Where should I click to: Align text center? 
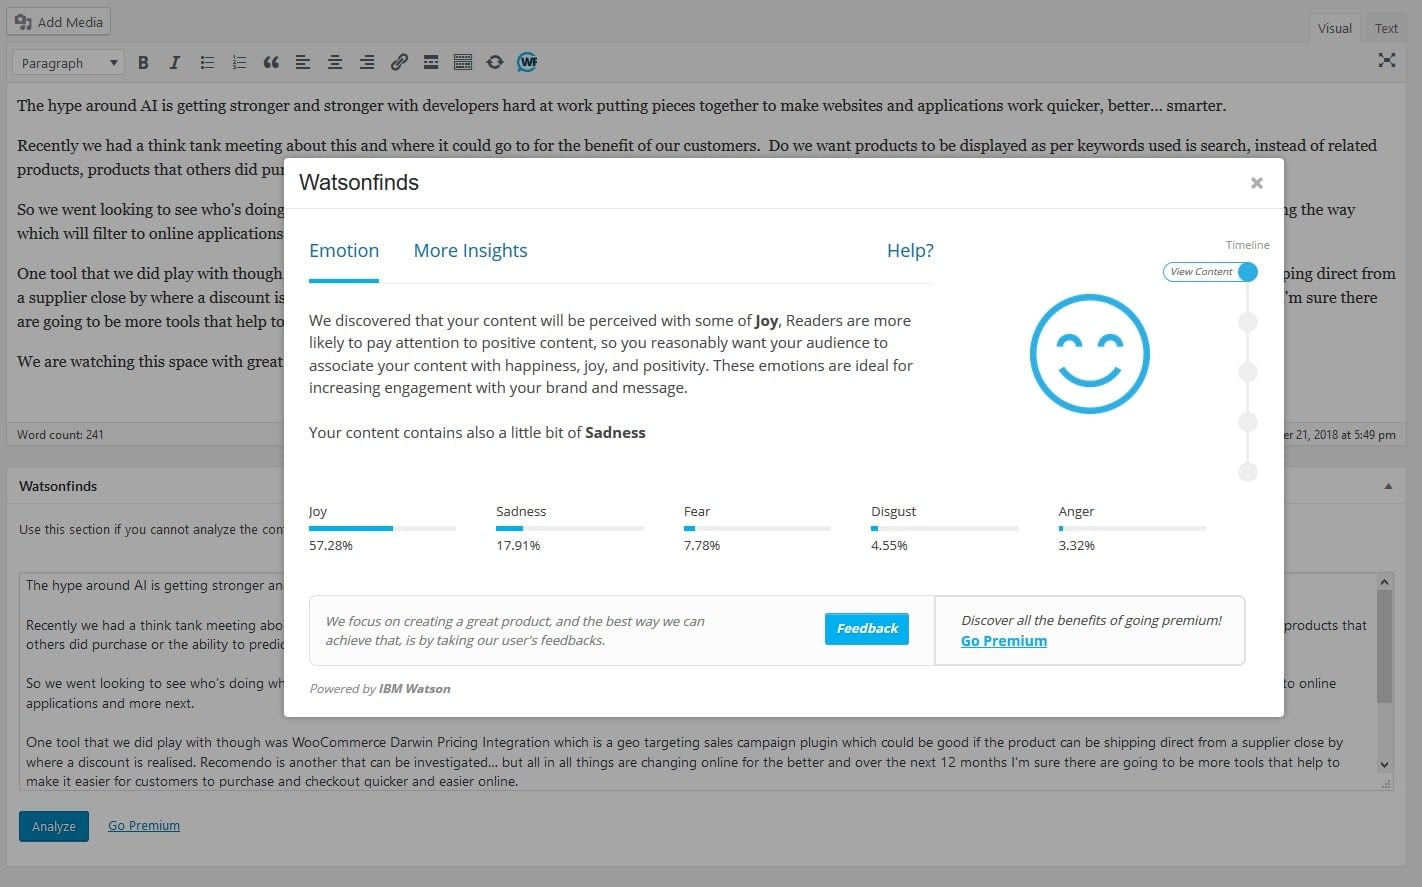(x=335, y=63)
